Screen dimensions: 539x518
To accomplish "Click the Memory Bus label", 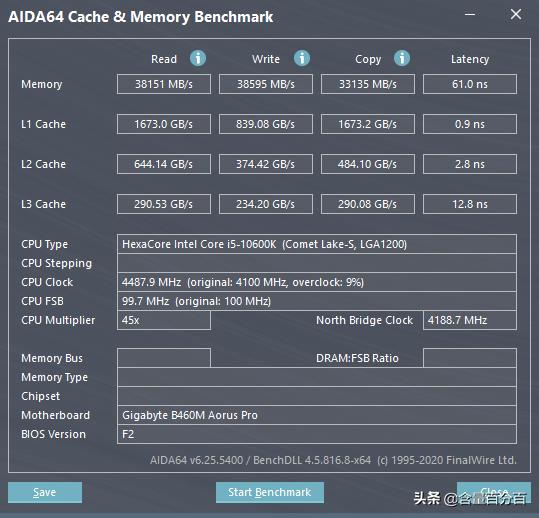I will 52,358.
